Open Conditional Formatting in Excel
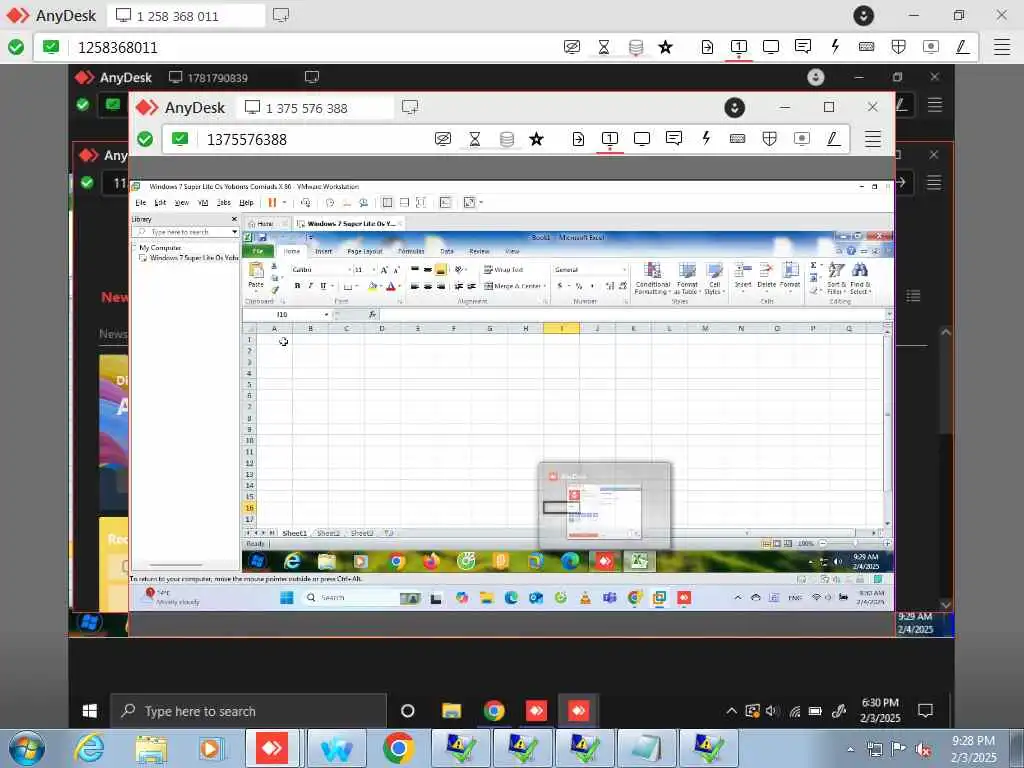The width and height of the screenshot is (1024, 768). (652, 279)
